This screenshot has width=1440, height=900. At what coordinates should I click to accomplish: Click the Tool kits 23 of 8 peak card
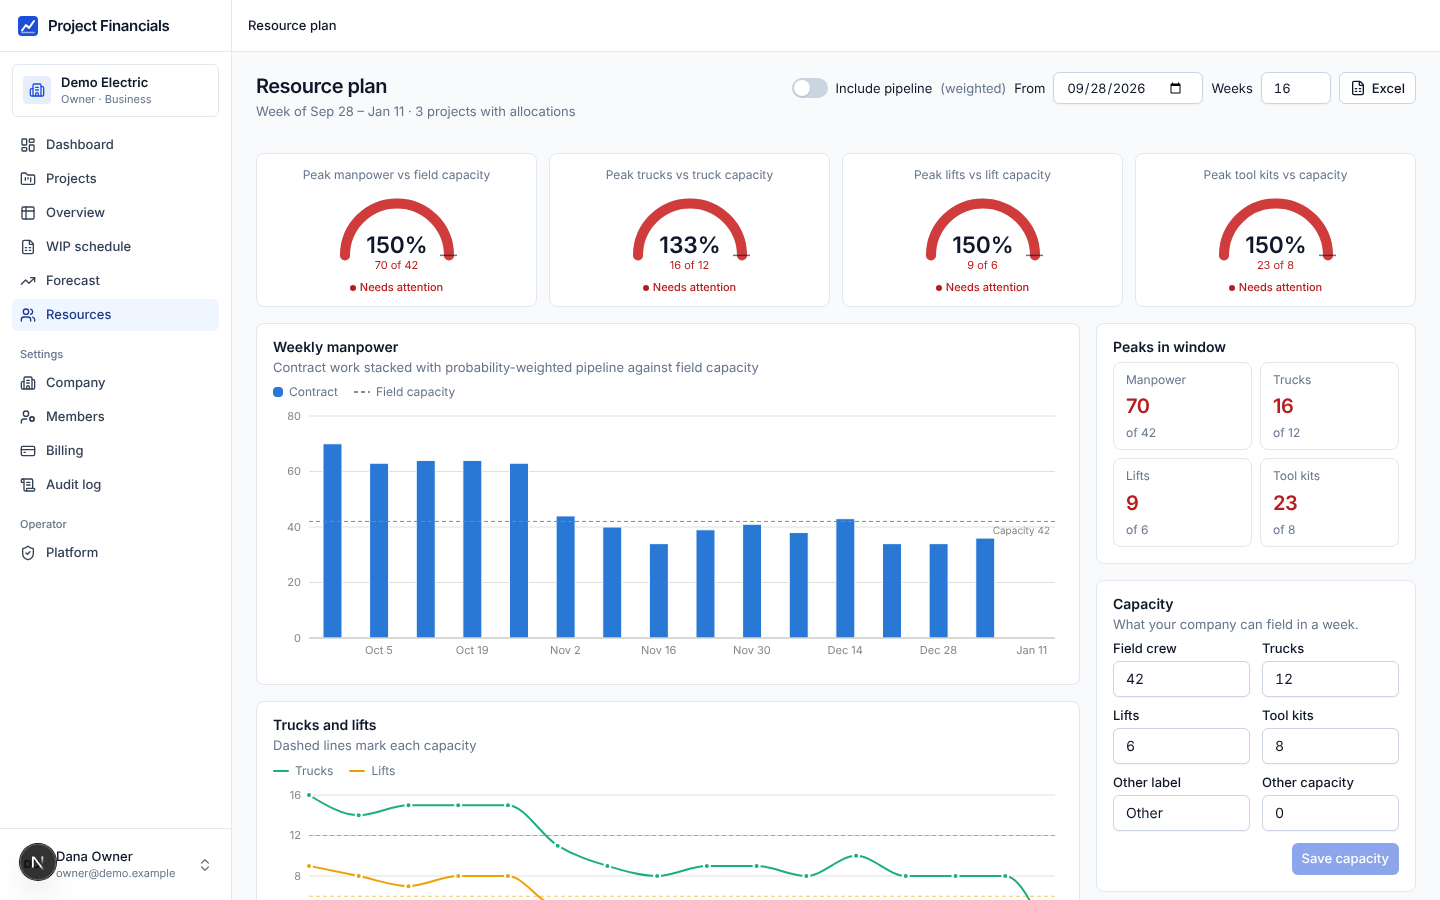click(1329, 503)
